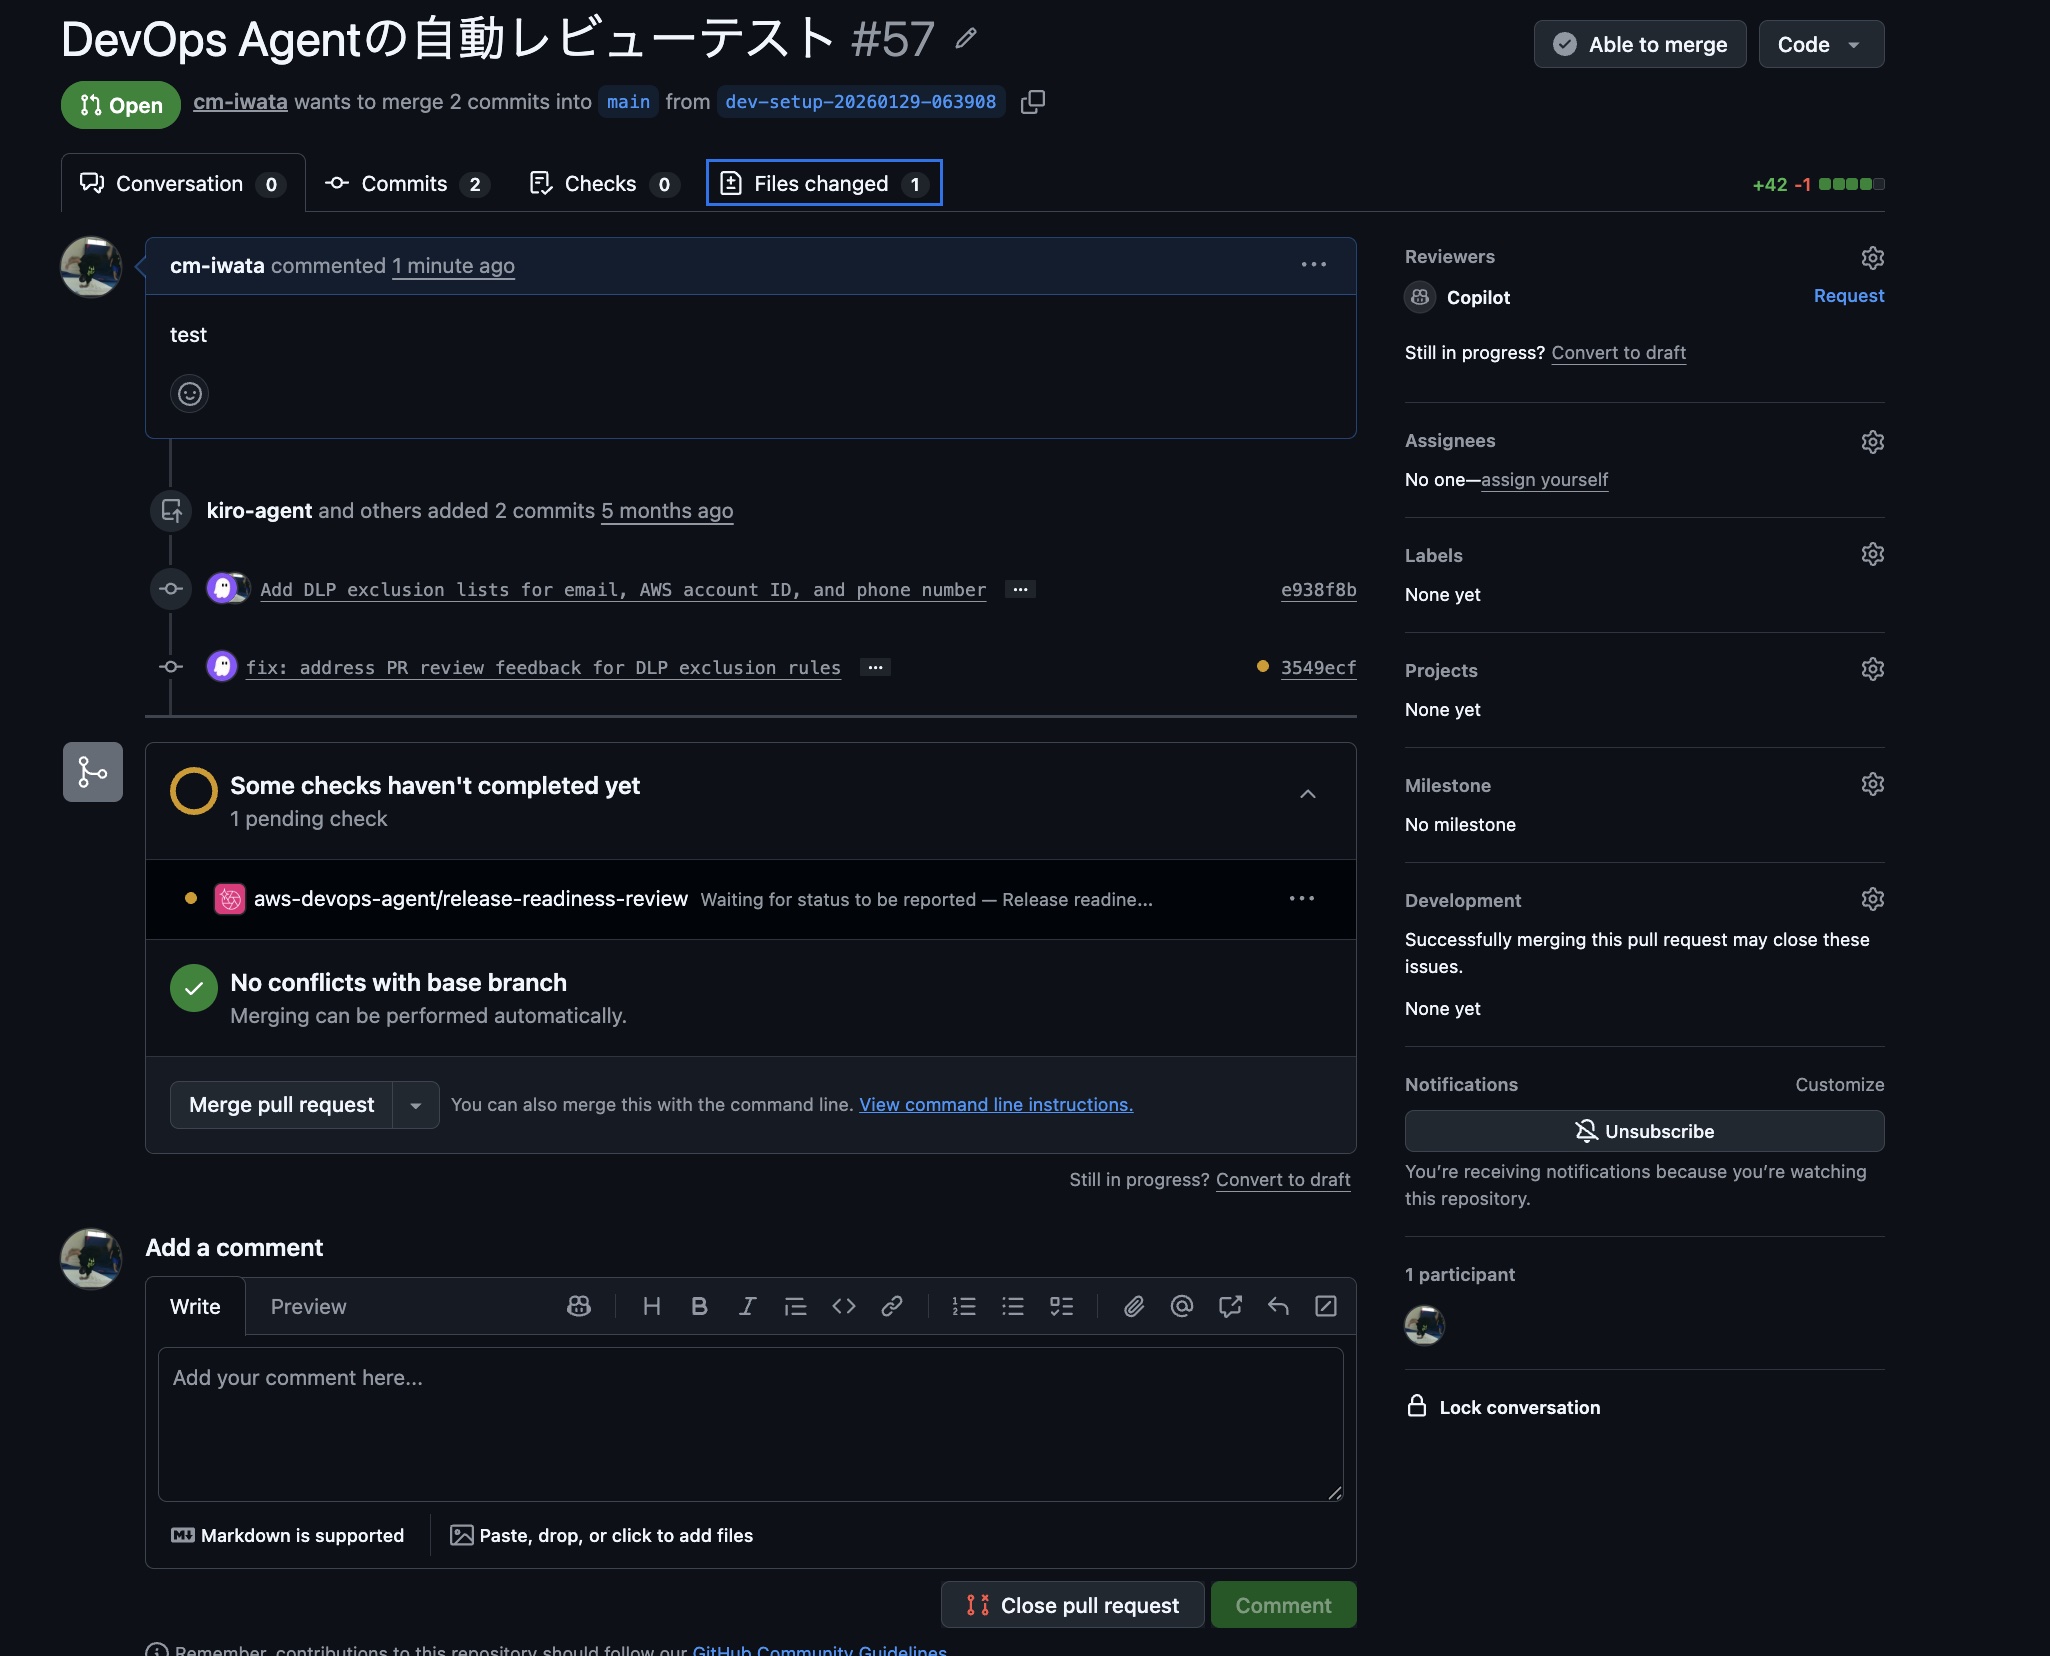The width and height of the screenshot is (2050, 1656).
Task: Select the Write tab in comment box
Action: (x=195, y=1306)
